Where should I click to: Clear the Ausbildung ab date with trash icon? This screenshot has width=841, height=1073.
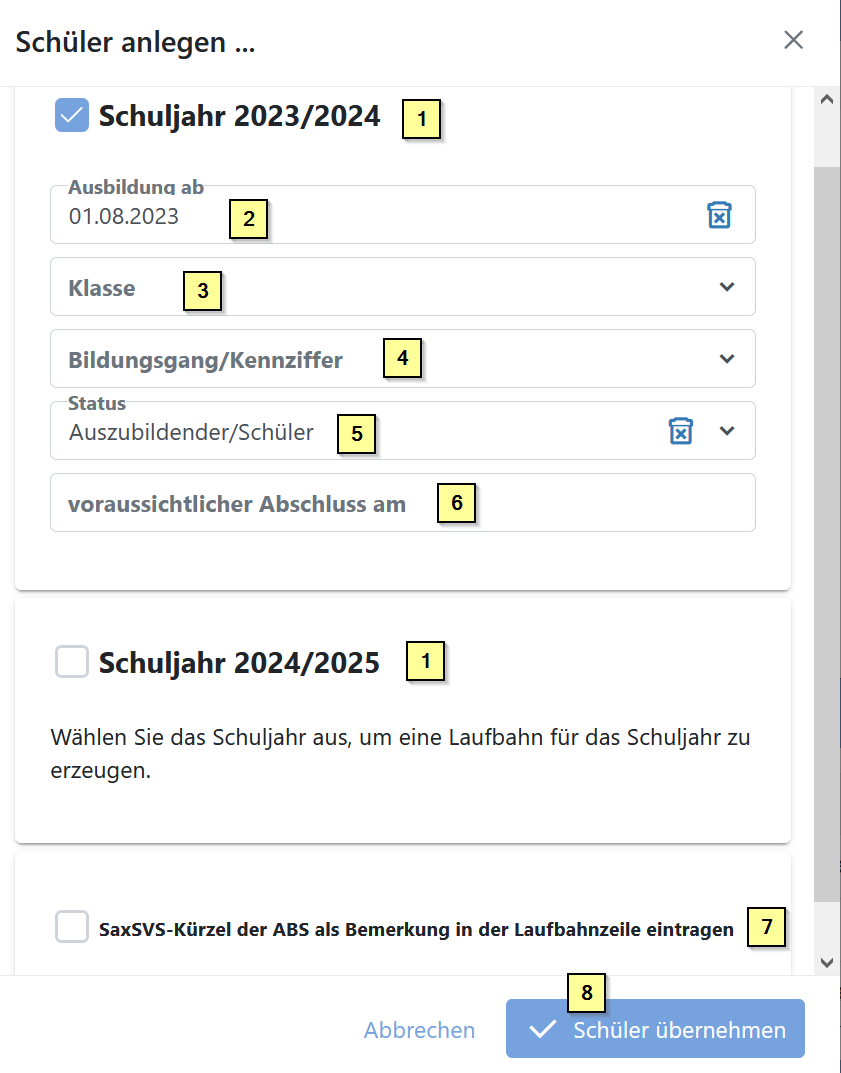[719, 215]
